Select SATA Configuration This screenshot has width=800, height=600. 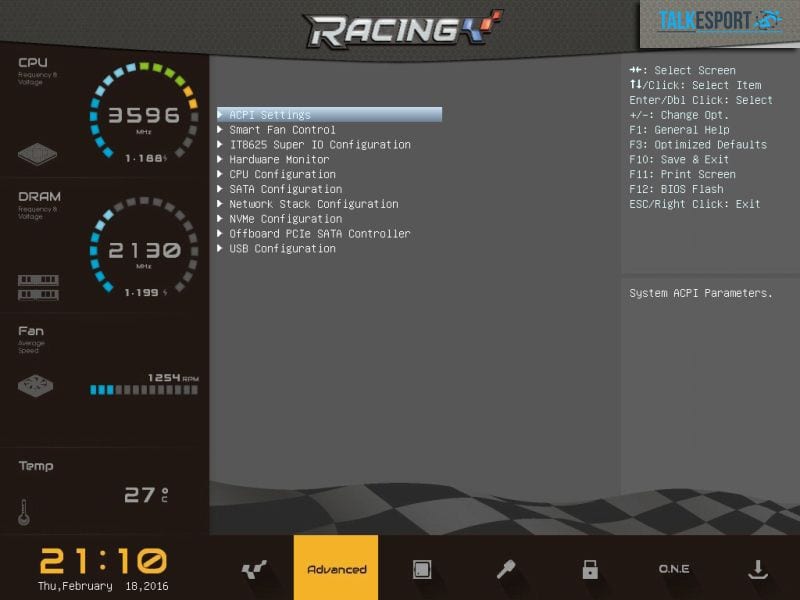(285, 189)
